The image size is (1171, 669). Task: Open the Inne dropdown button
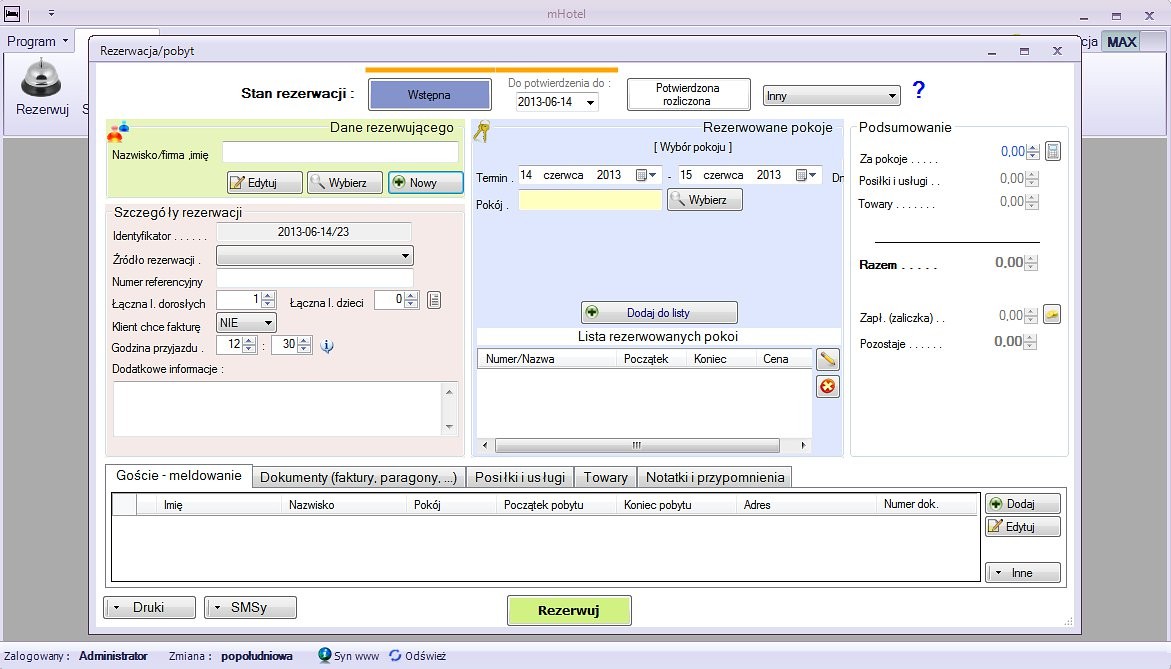(1022, 573)
